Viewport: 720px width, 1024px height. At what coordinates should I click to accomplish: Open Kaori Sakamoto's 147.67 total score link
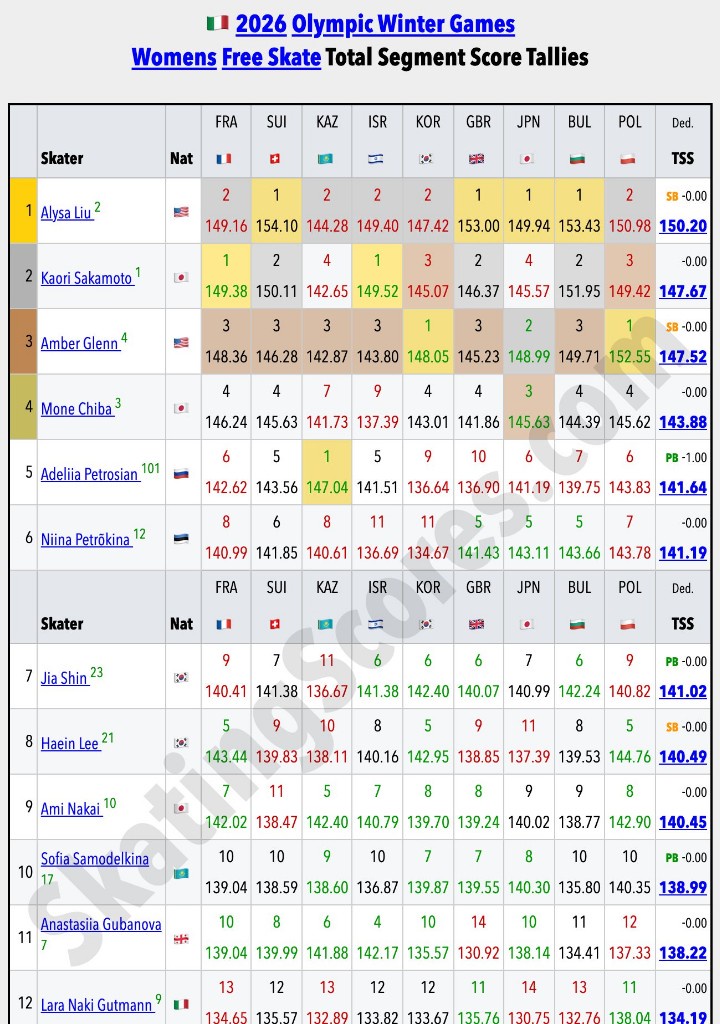(683, 291)
